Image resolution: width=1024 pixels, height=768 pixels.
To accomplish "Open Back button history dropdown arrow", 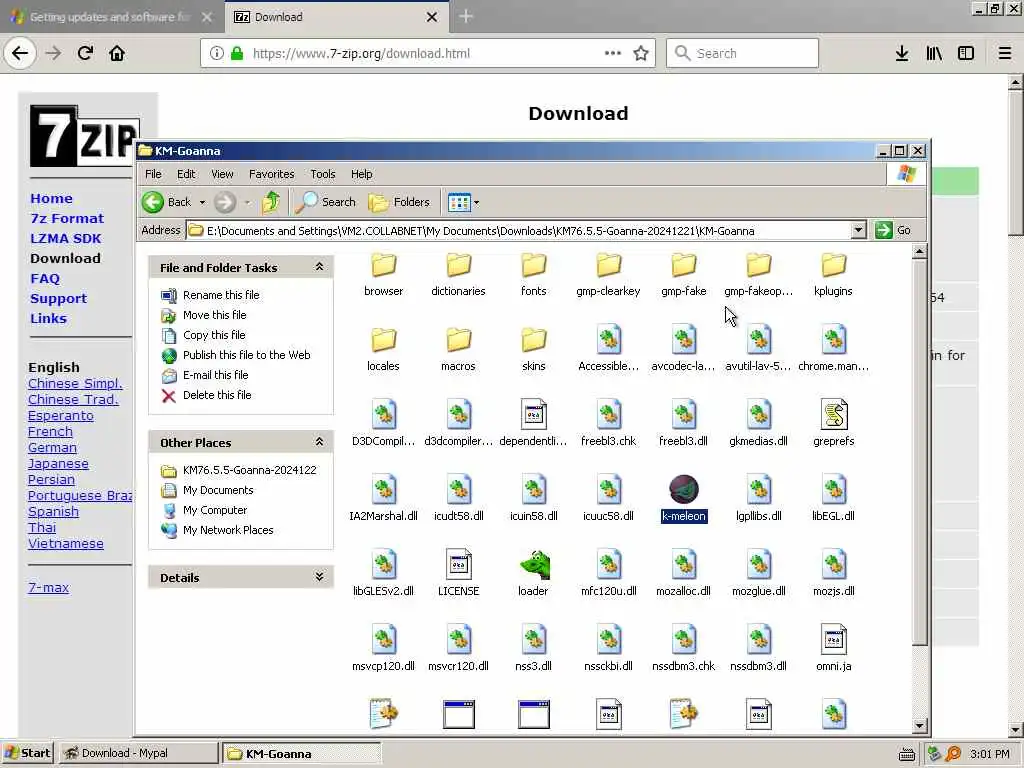I will click(x=202, y=202).
